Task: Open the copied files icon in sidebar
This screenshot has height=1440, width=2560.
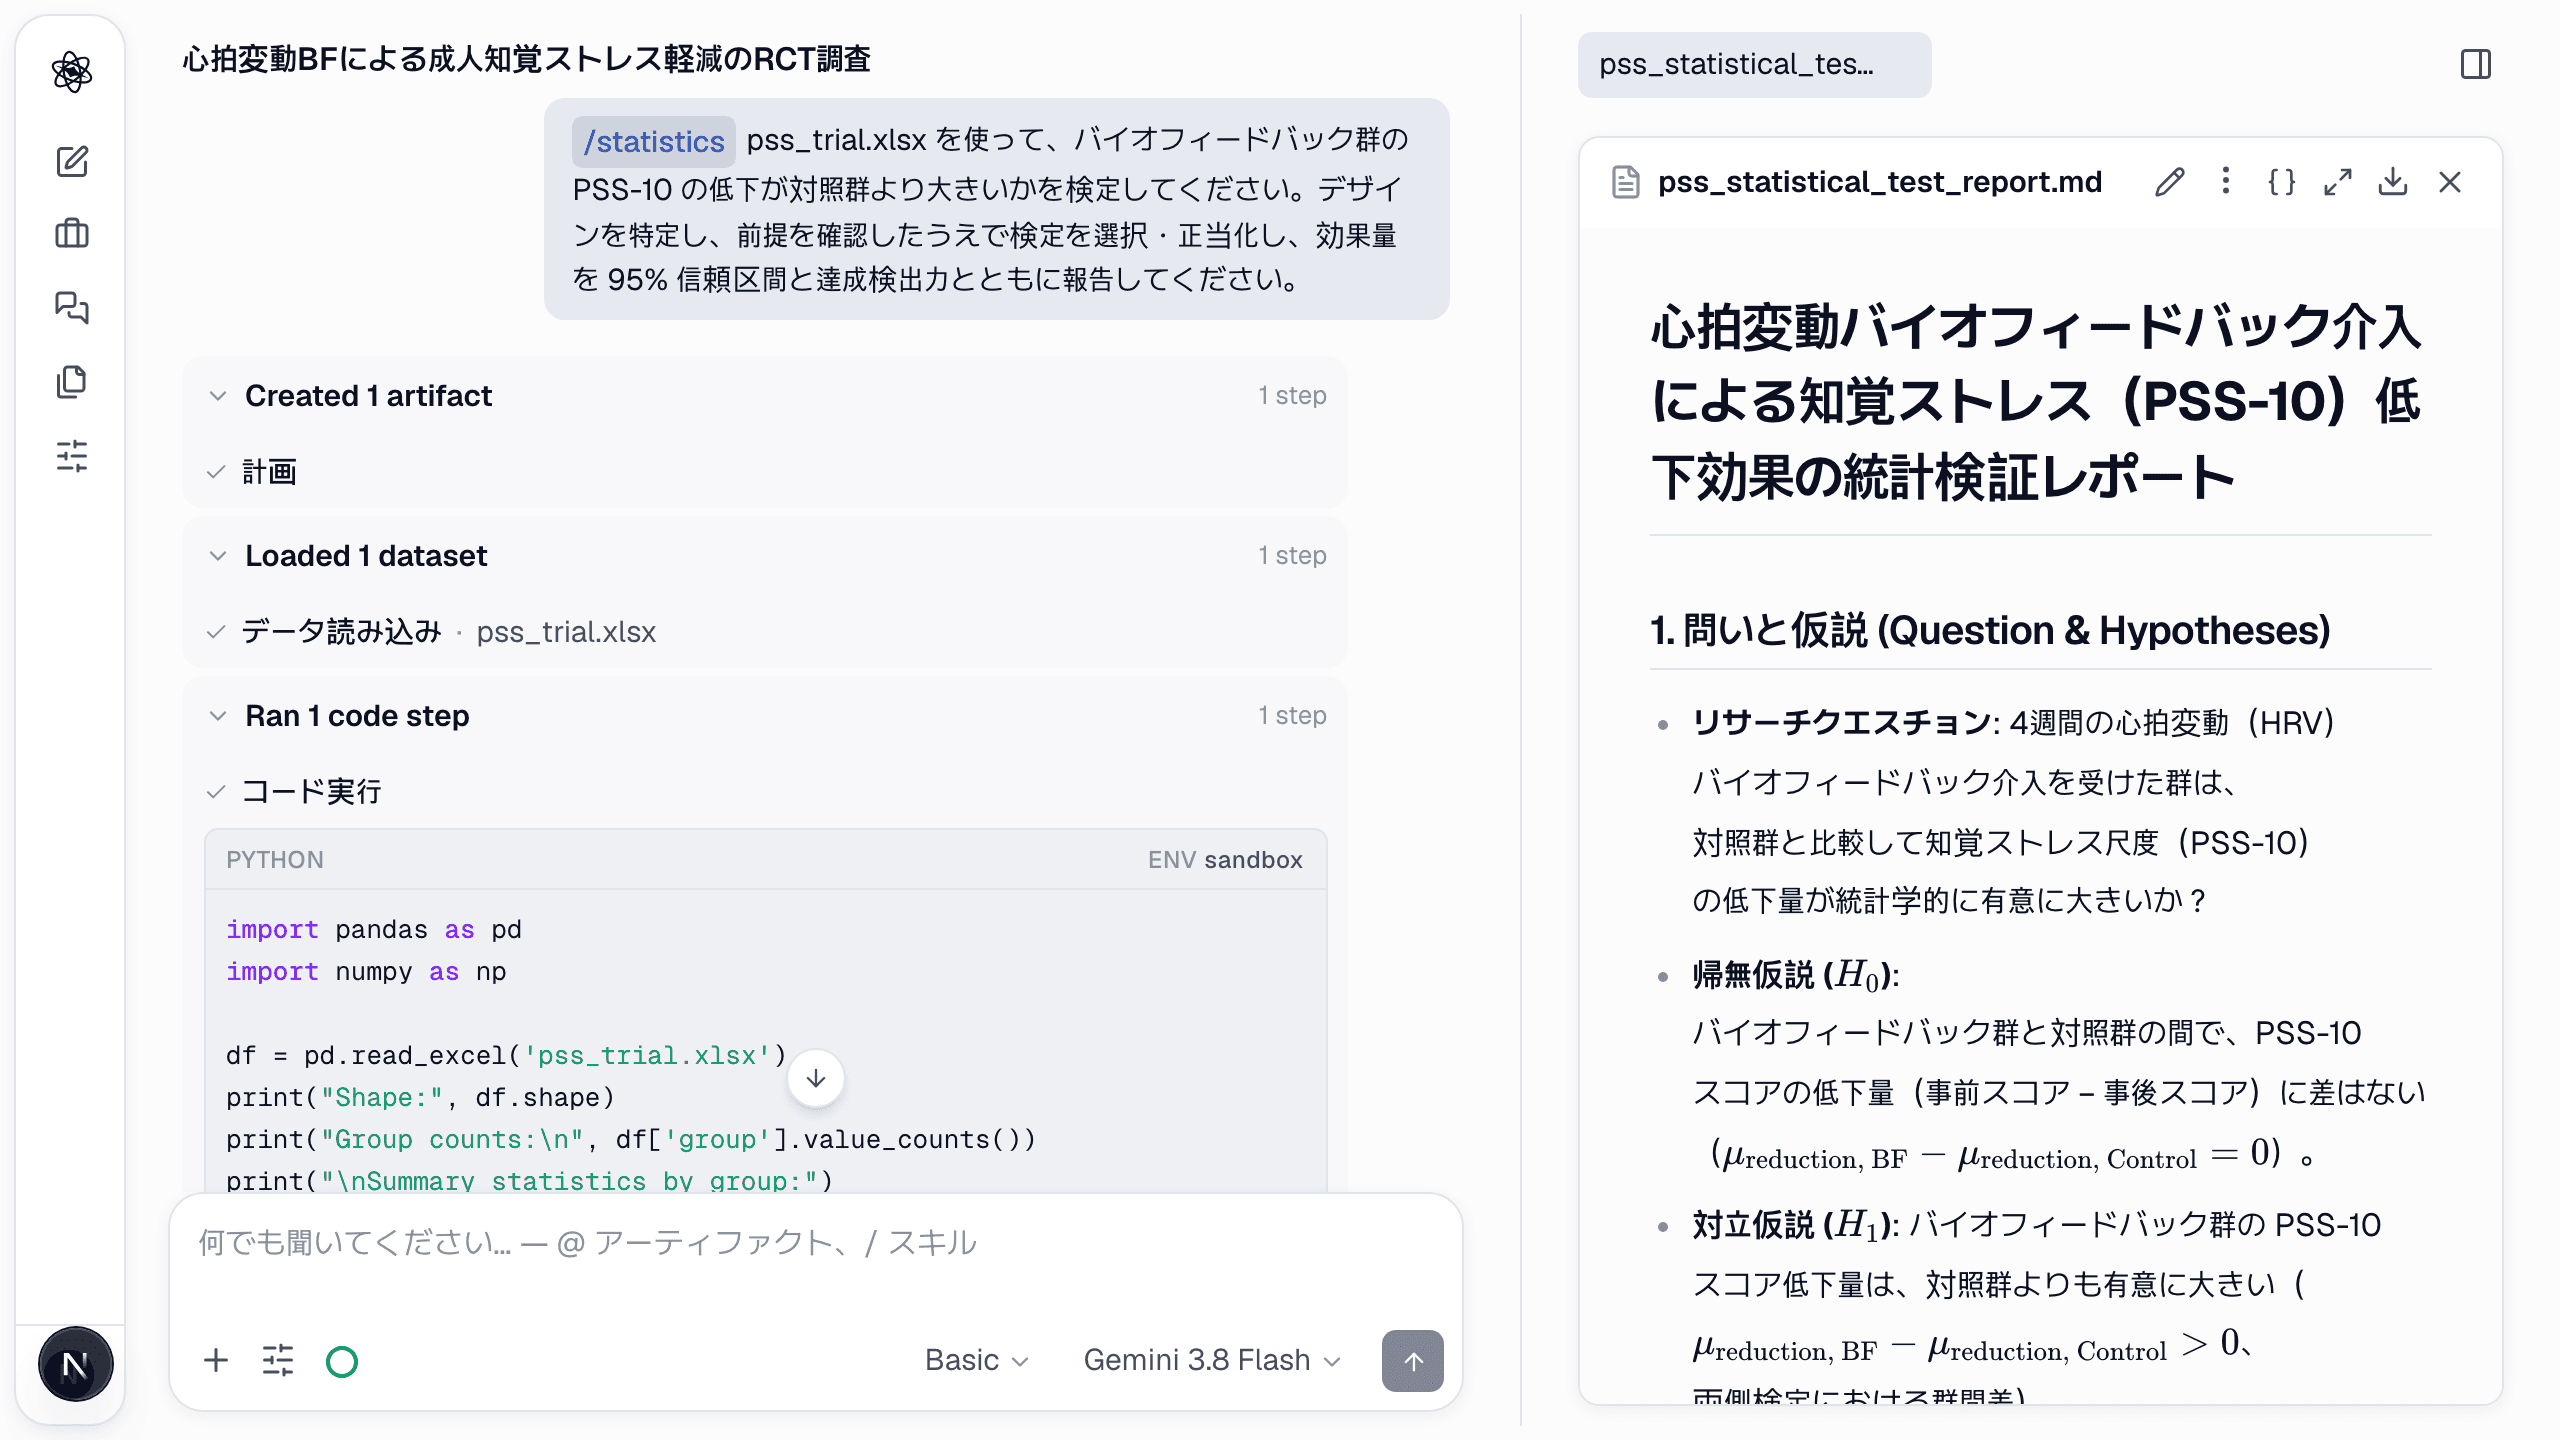Action: tap(72, 381)
